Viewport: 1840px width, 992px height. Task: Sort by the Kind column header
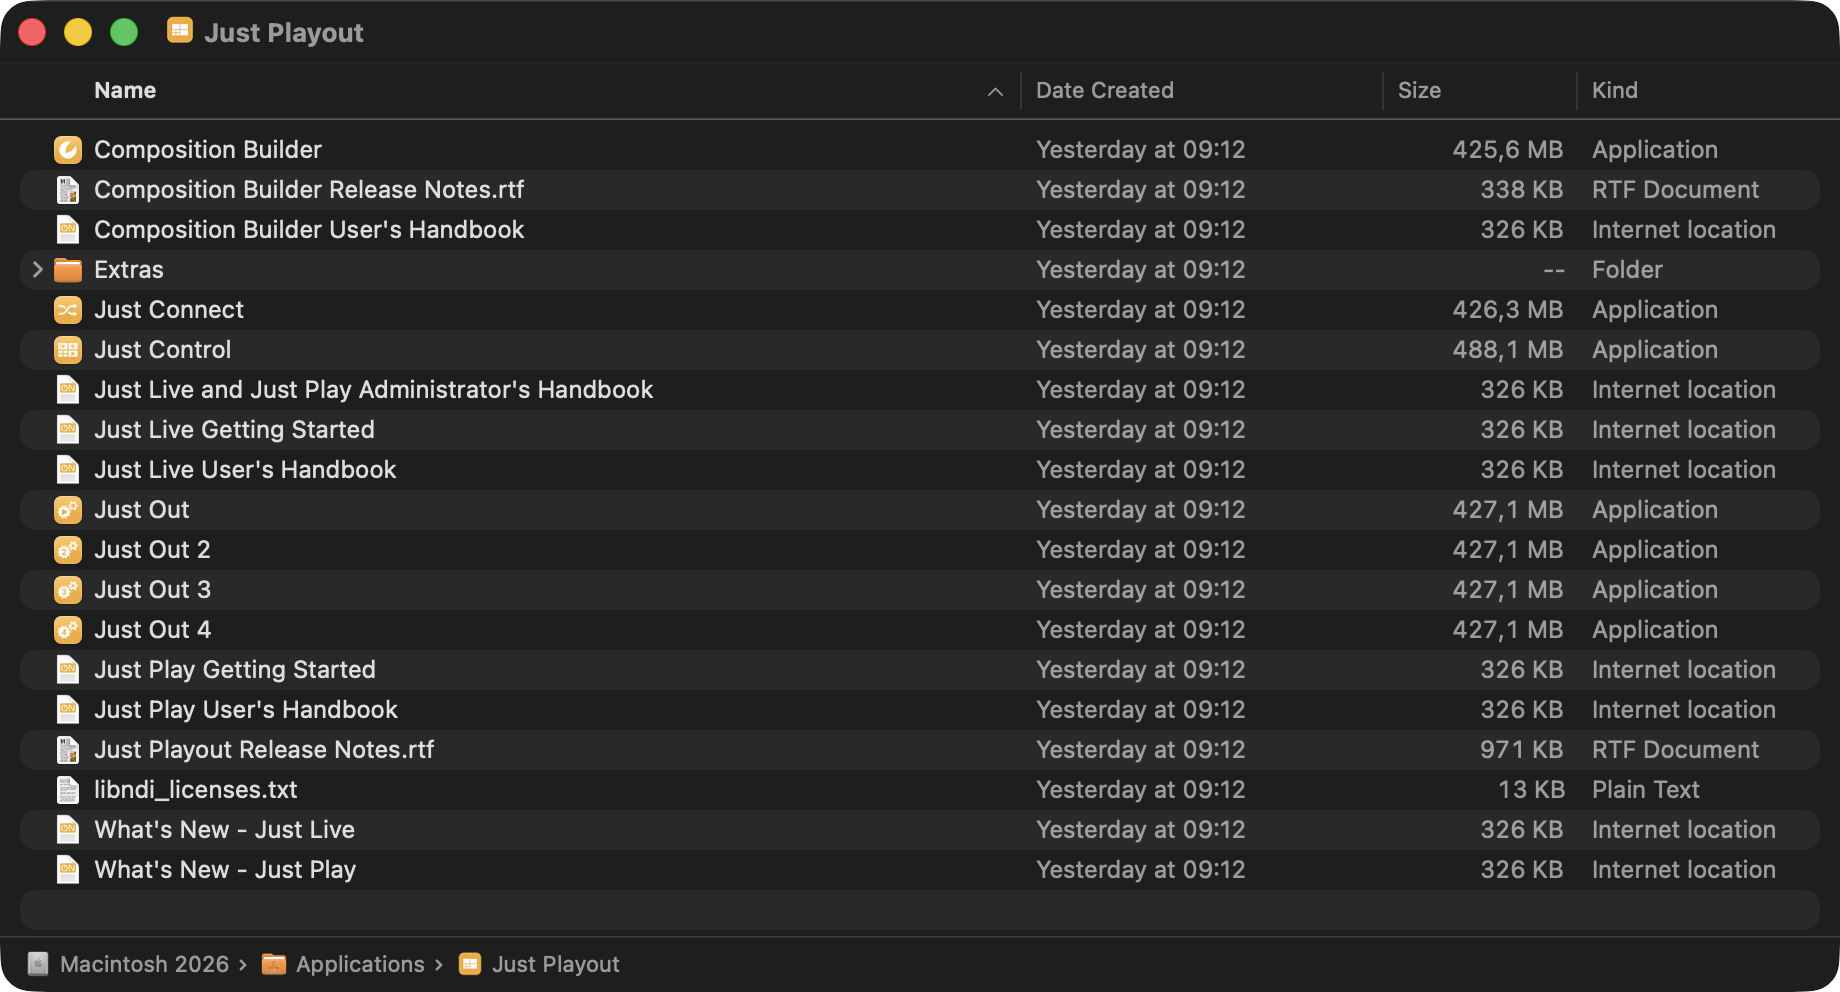click(x=1615, y=90)
